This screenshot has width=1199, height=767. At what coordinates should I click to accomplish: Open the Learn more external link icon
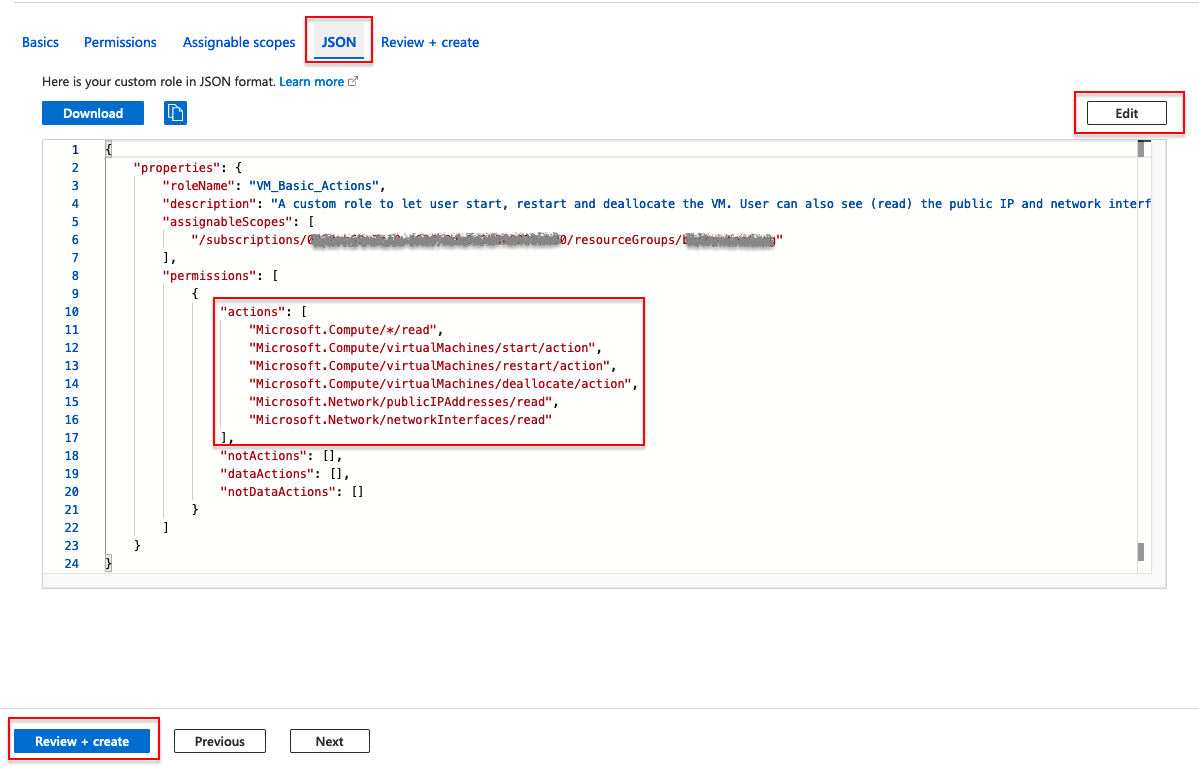351,81
